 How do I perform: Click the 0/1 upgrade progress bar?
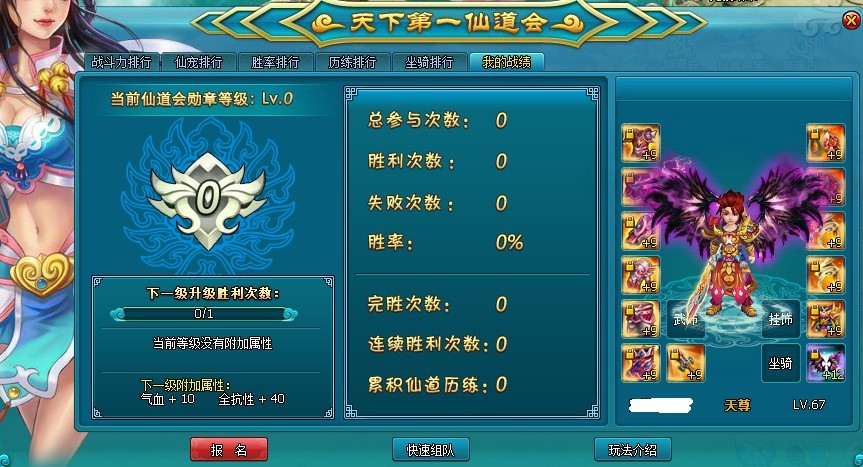(204, 314)
